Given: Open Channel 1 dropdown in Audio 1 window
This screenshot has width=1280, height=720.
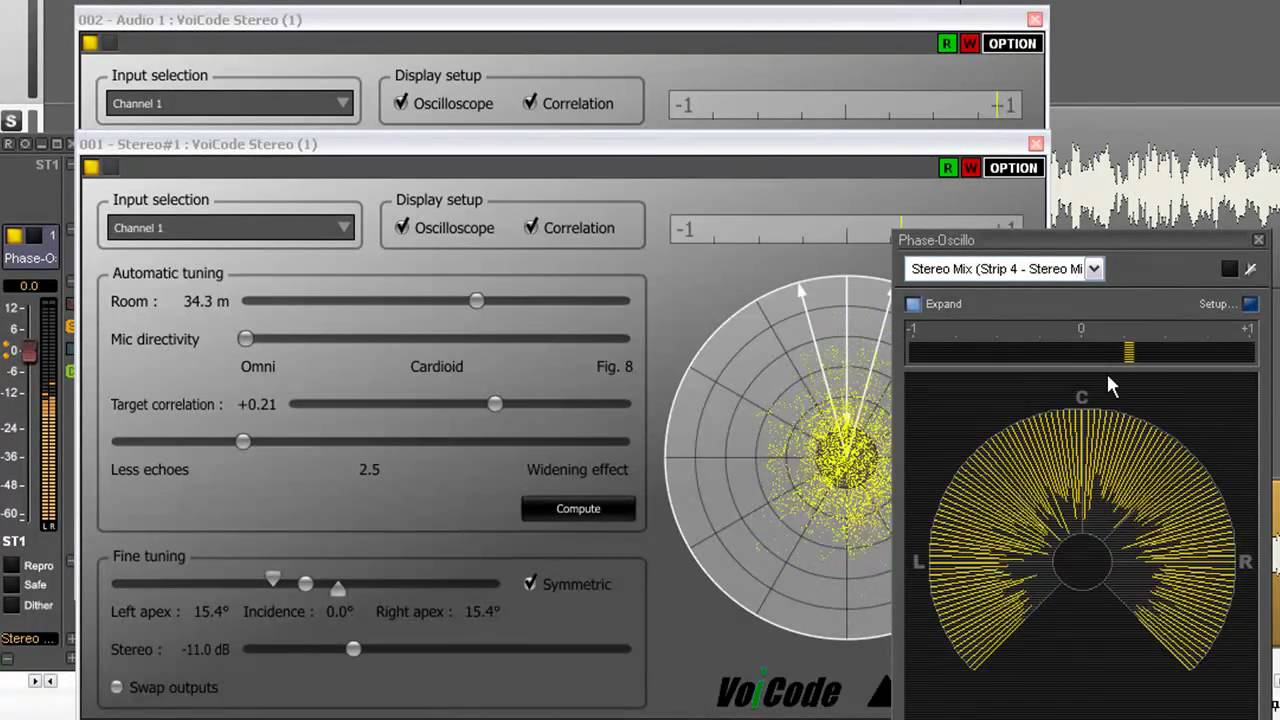Looking at the screenshot, I should coord(230,103).
